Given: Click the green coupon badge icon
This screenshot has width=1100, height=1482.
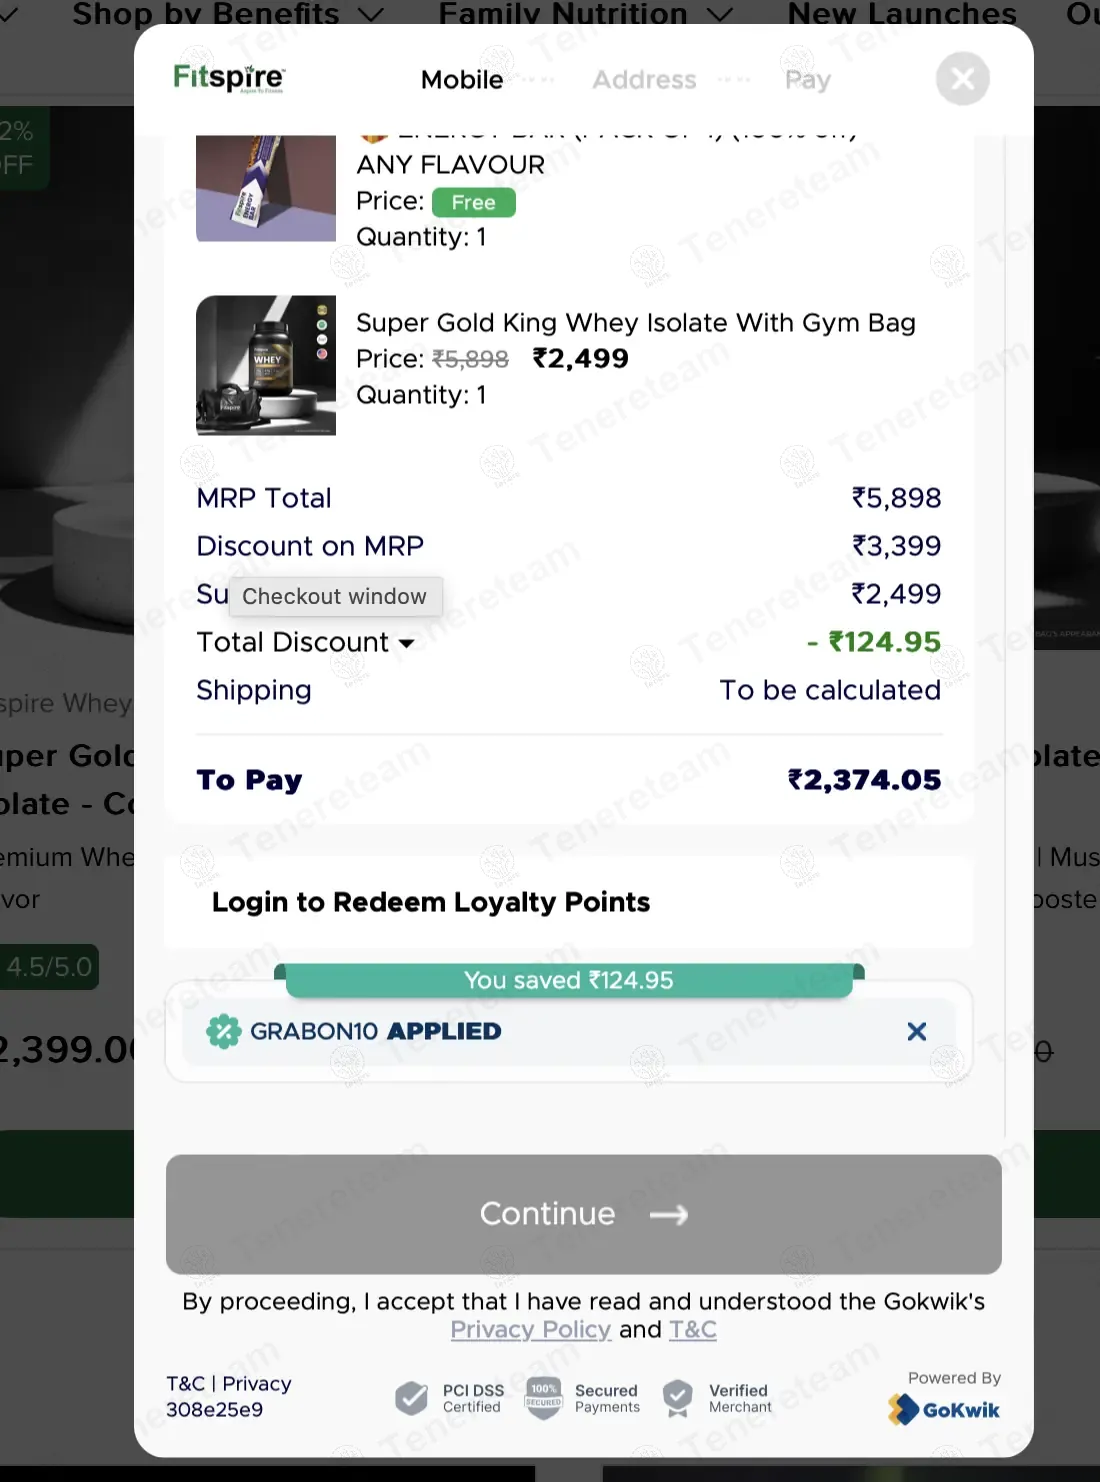Looking at the screenshot, I should [x=223, y=1031].
